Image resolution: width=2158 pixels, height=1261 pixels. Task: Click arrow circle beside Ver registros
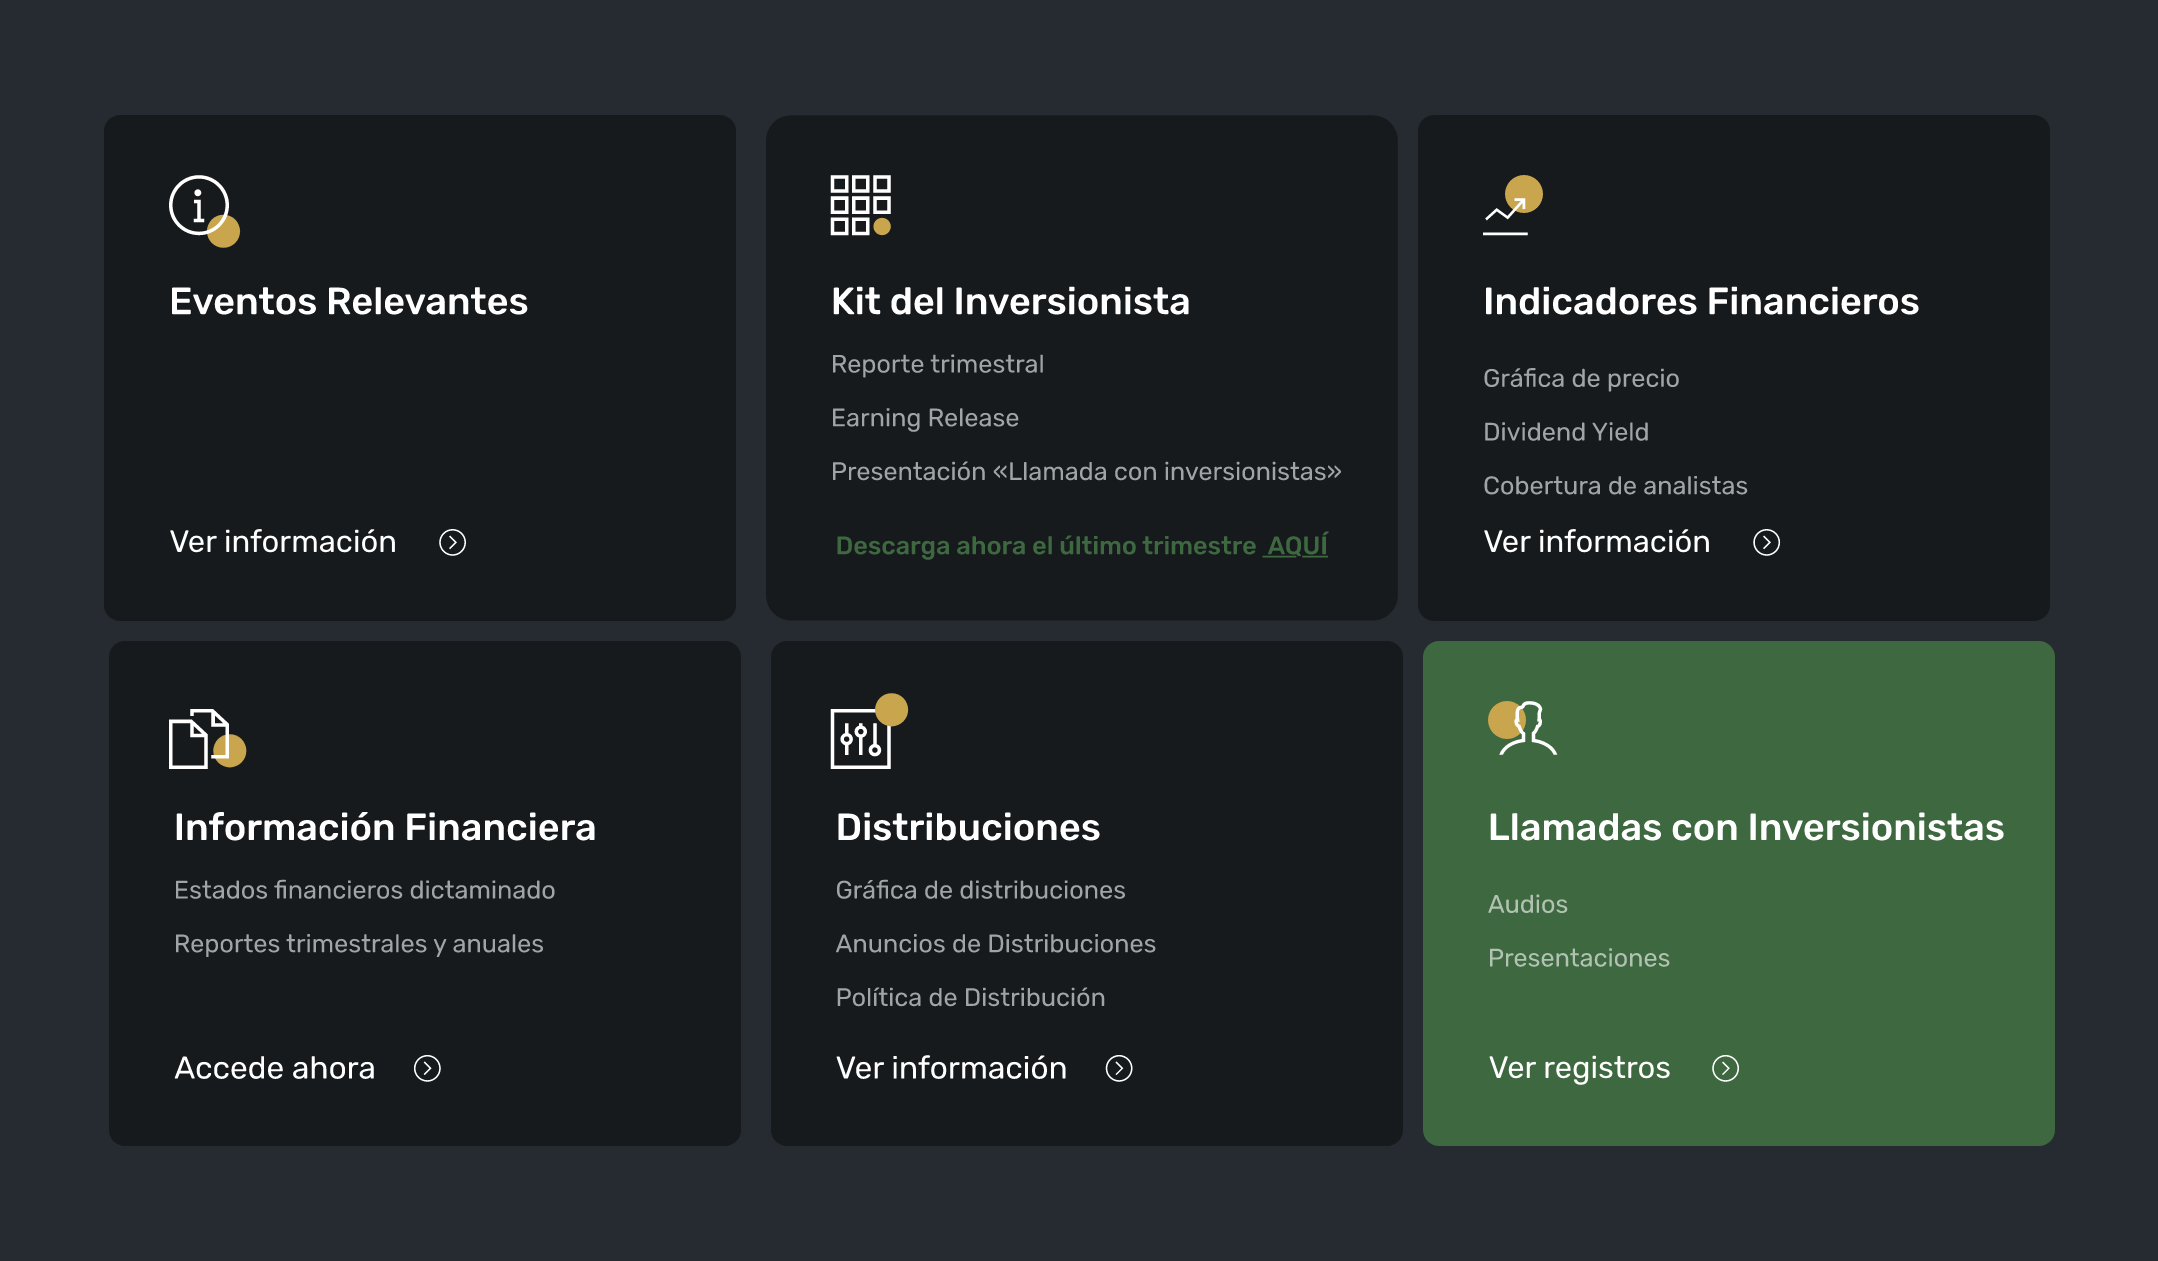point(1725,1068)
